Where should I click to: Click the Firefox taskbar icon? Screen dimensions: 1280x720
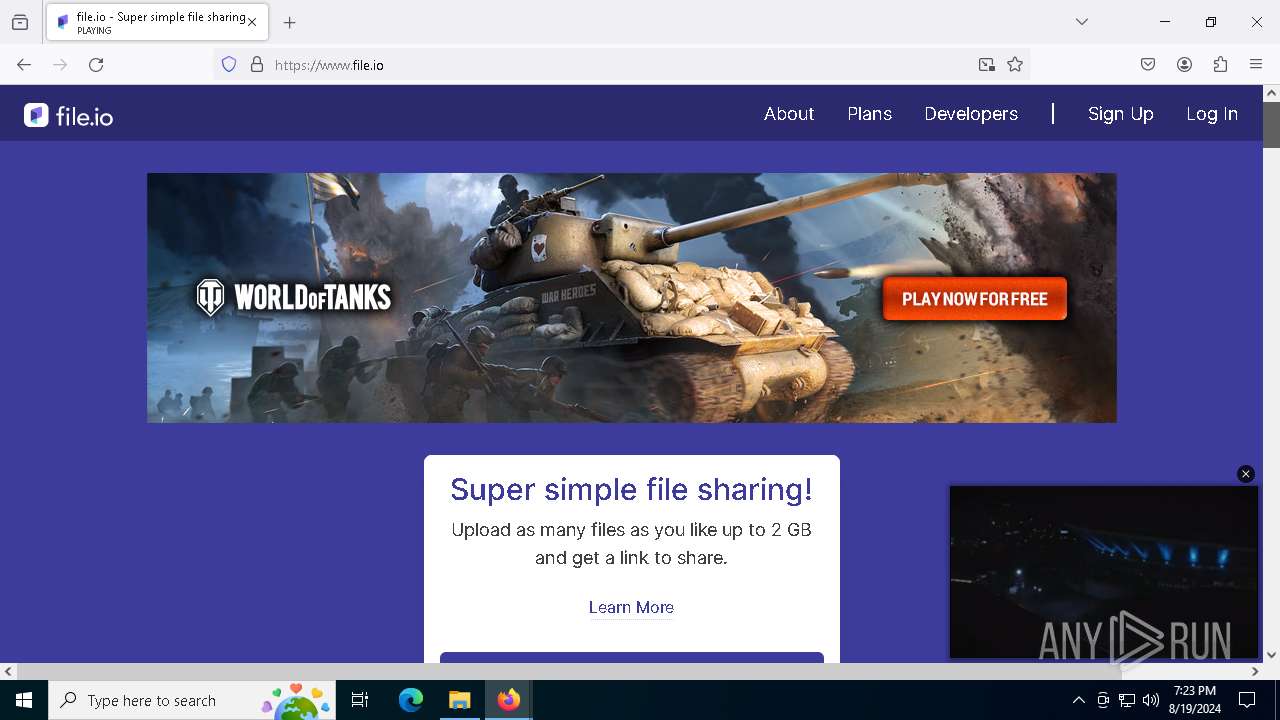(x=509, y=701)
